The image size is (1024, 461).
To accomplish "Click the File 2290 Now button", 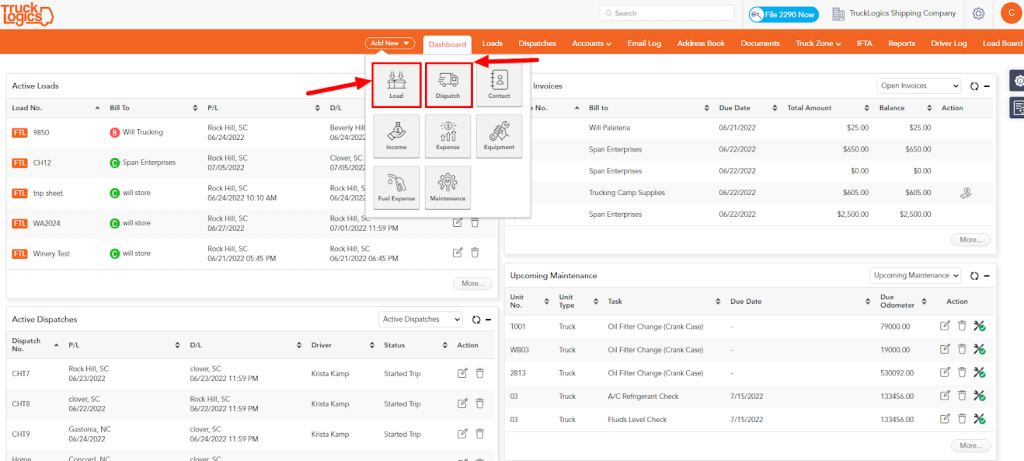I will (x=783, y=13).
